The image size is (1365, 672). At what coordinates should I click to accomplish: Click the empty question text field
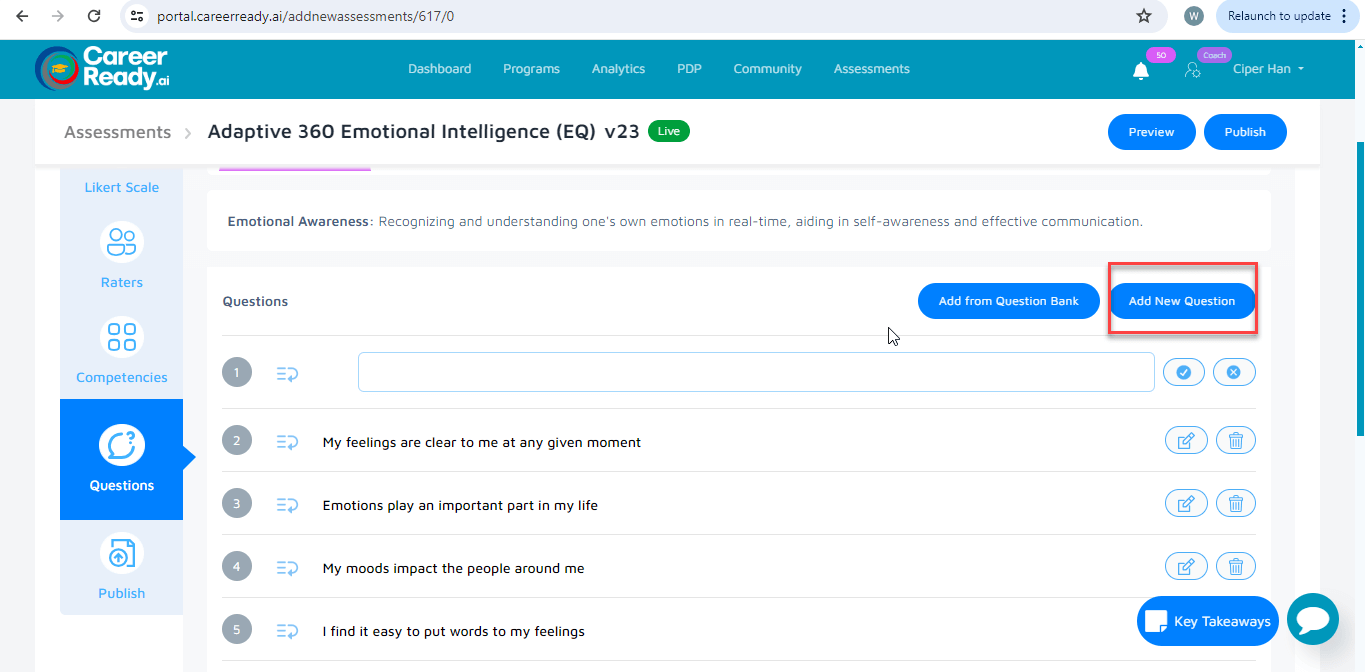pyautogui.click(x=756, y=371)
